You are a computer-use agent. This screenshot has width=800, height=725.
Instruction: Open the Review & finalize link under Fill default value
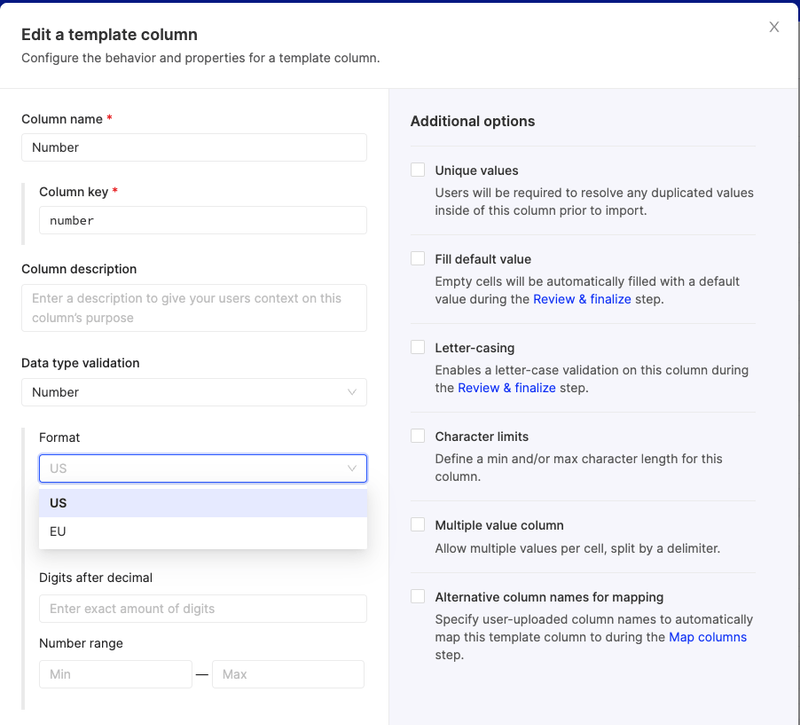582,298
